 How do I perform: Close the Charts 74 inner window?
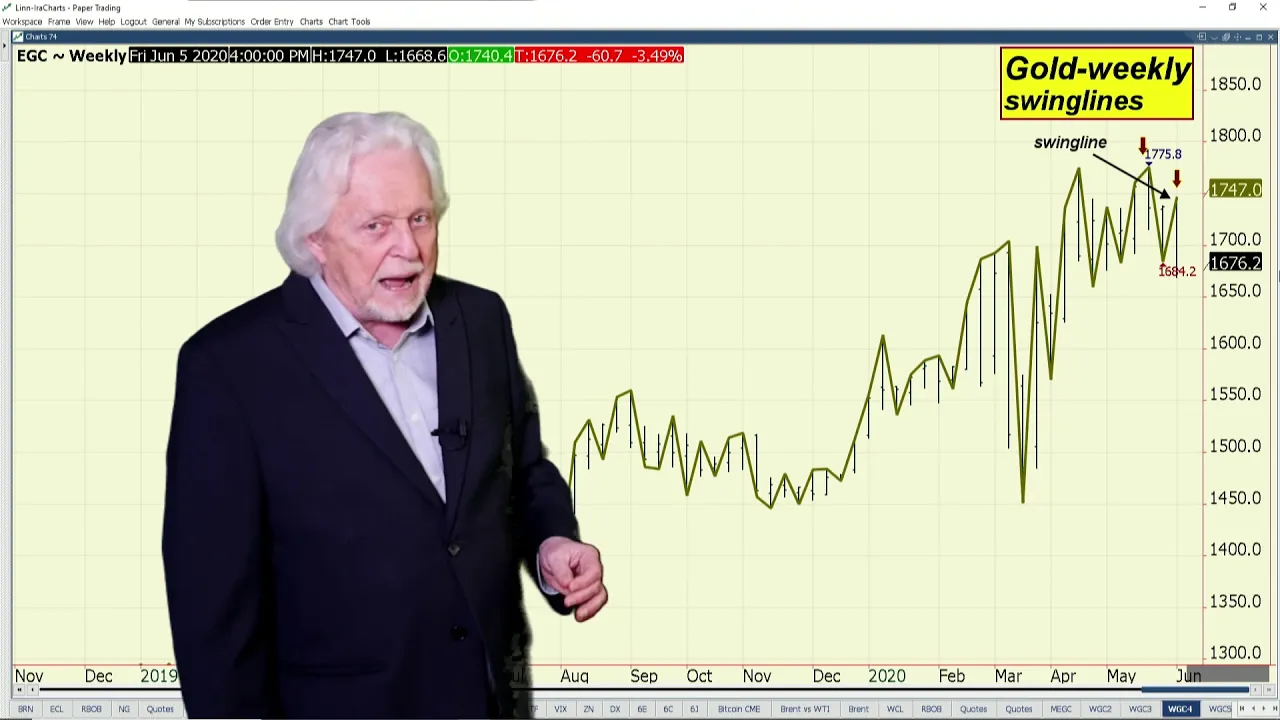click(x=1270, y=37)
